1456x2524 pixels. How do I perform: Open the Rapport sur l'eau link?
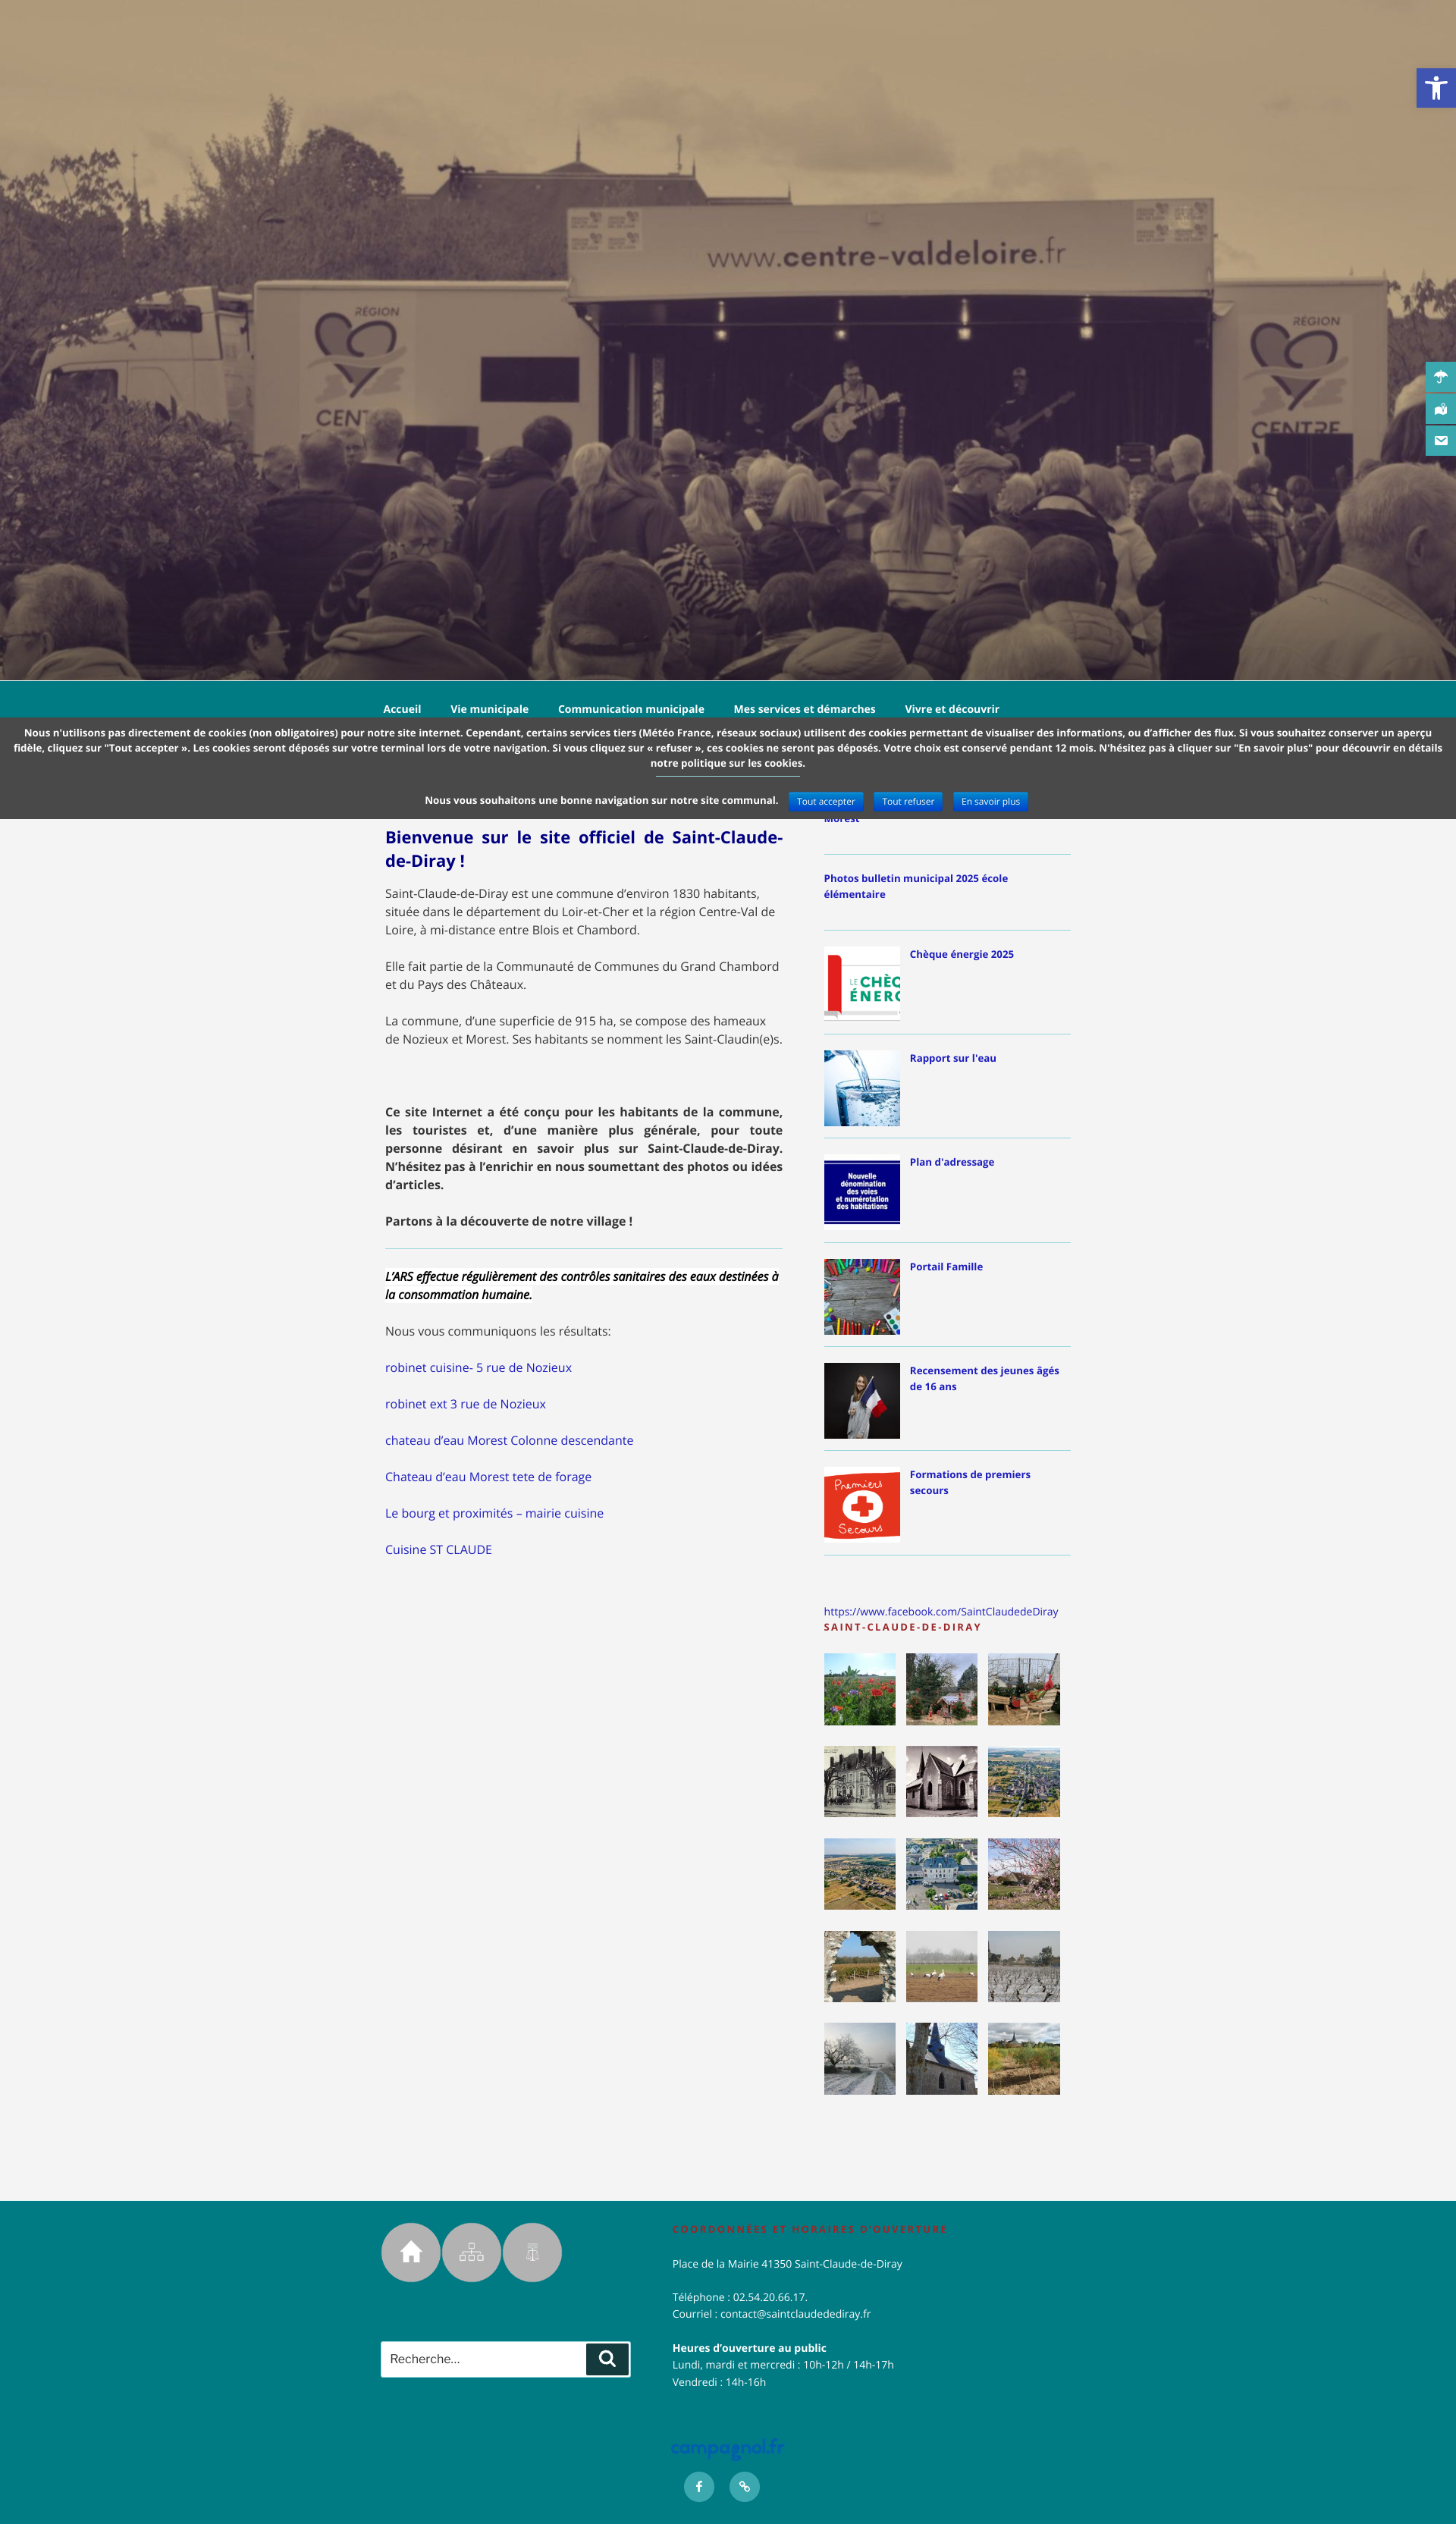point(952,1058)
